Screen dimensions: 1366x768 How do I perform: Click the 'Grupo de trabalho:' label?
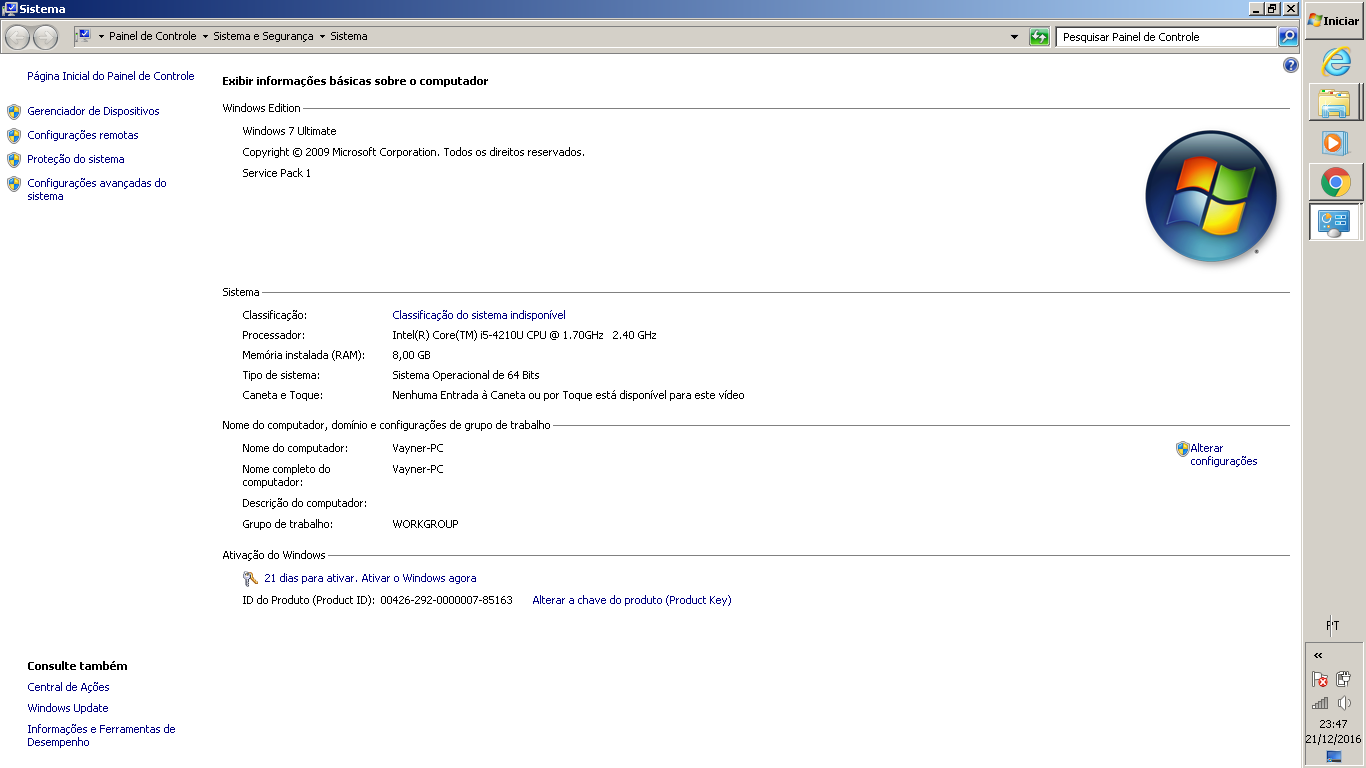(x=287, y=524)
